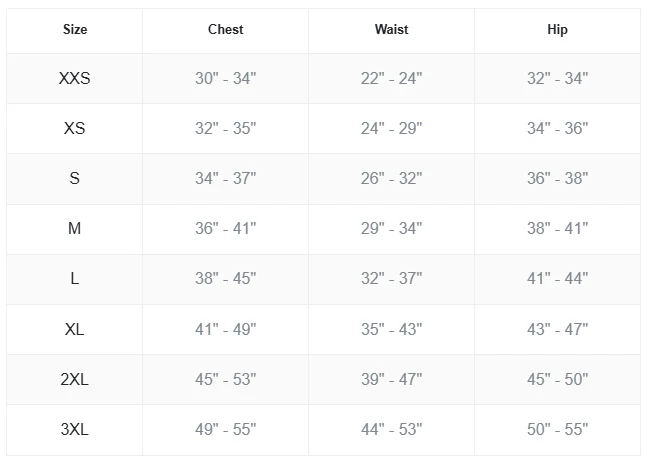
Task: Select the S size label
Action: point(75,178)
